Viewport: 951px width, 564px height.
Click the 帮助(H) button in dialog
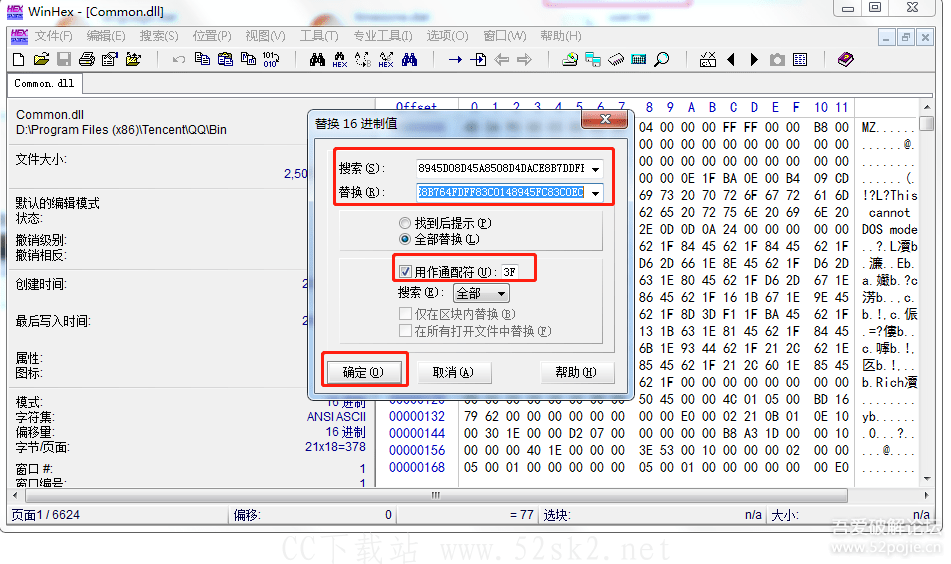tap(576, 372)
